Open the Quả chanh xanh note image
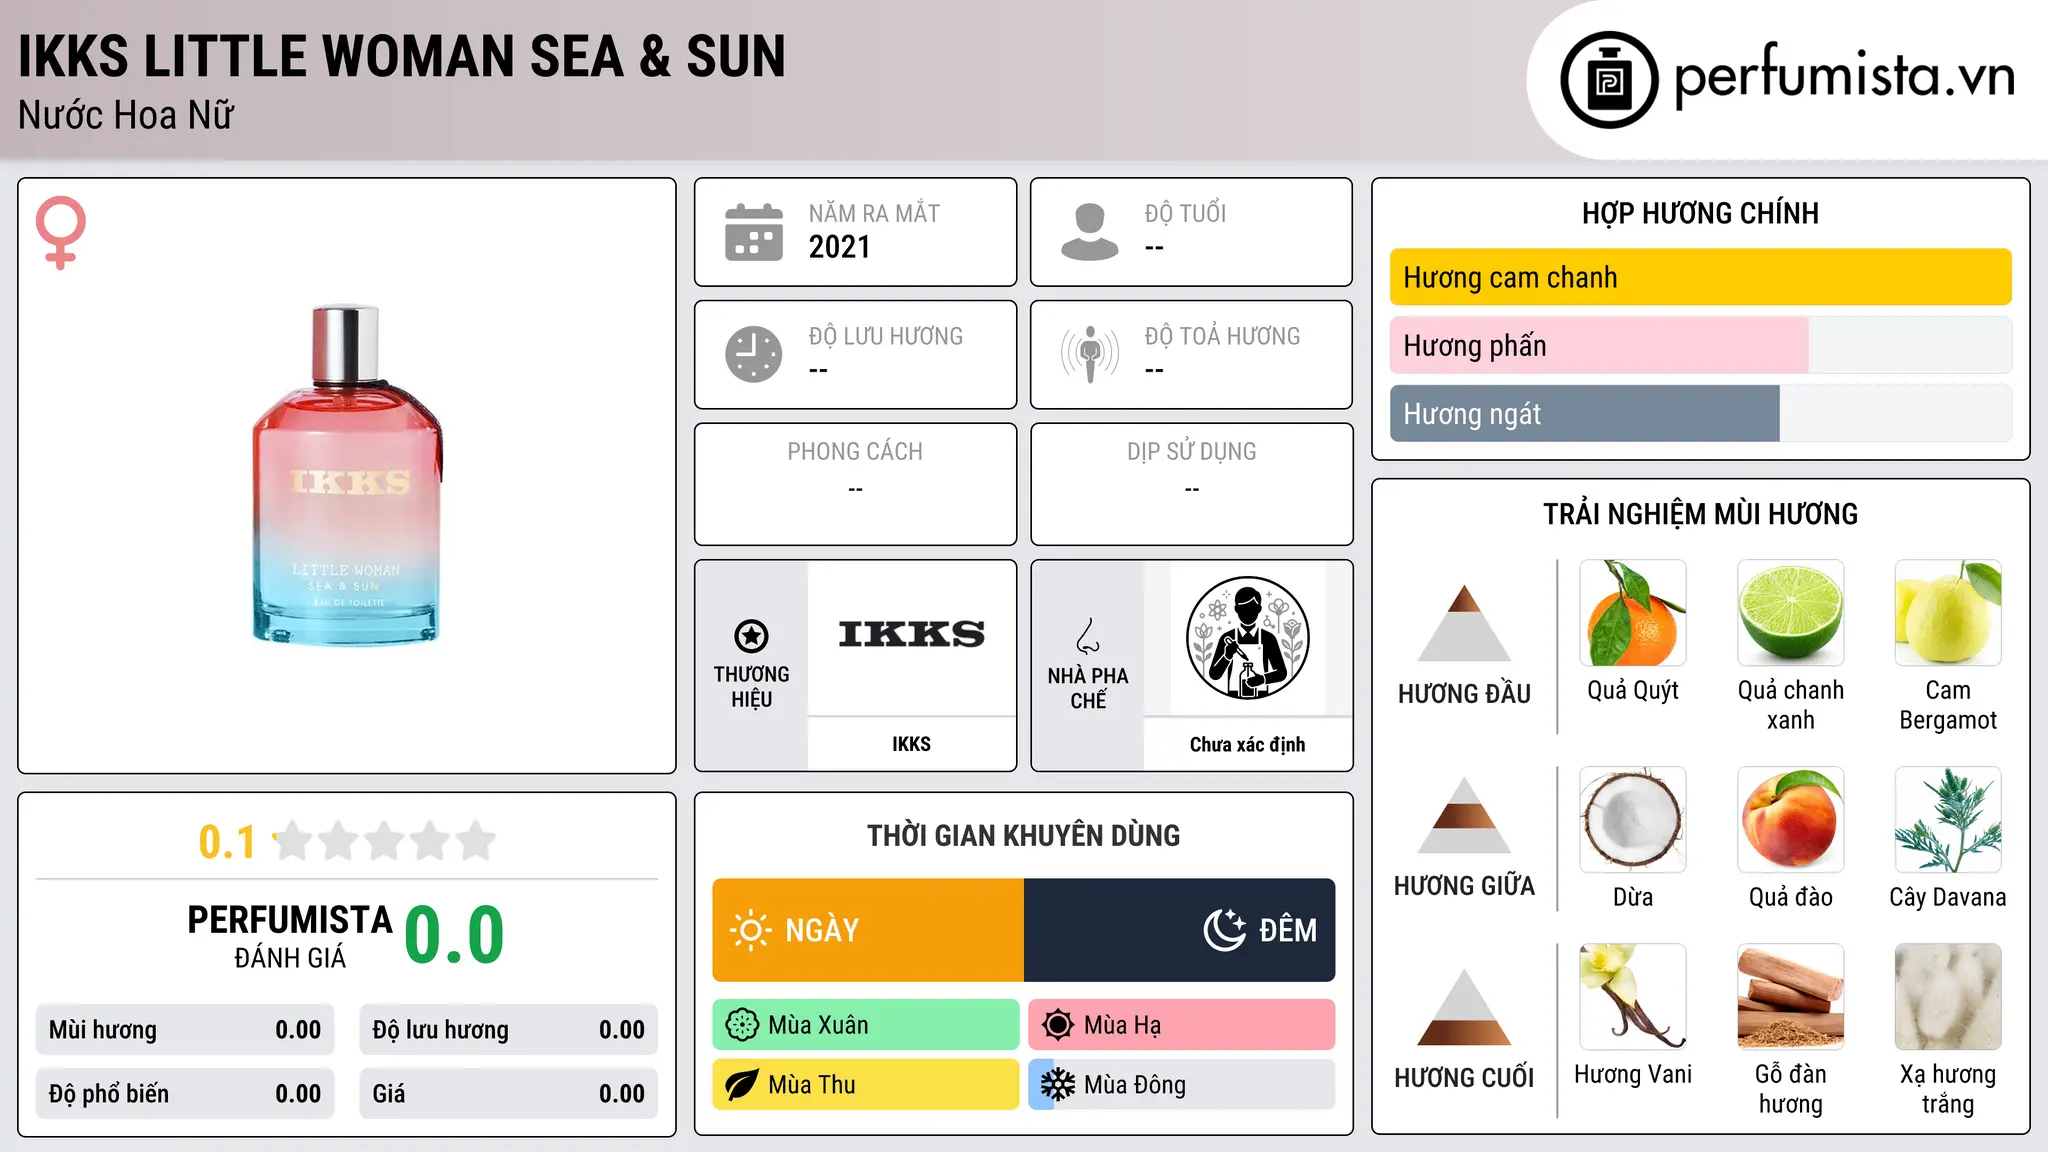This screenshot has width=2048, height=1152. (1791, 613)
